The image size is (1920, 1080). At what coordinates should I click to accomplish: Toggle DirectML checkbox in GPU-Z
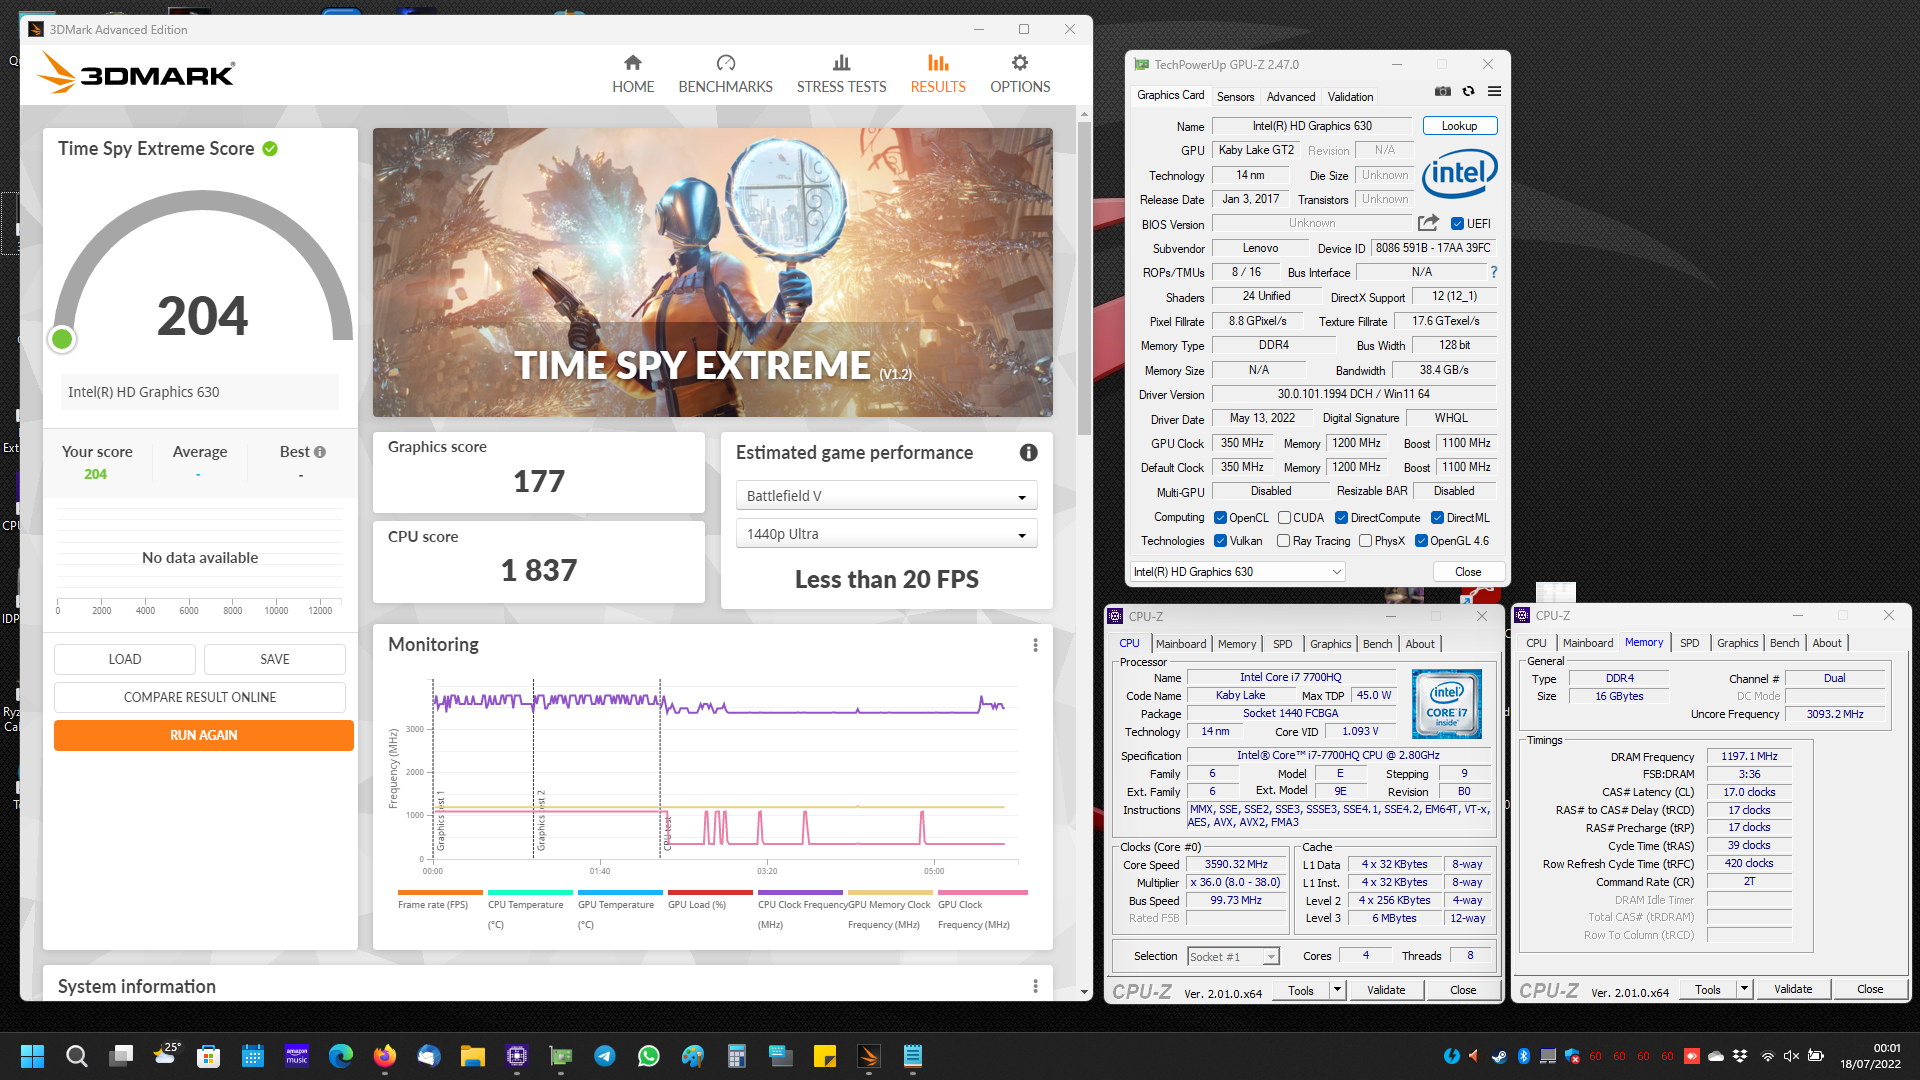(1437, 518)
